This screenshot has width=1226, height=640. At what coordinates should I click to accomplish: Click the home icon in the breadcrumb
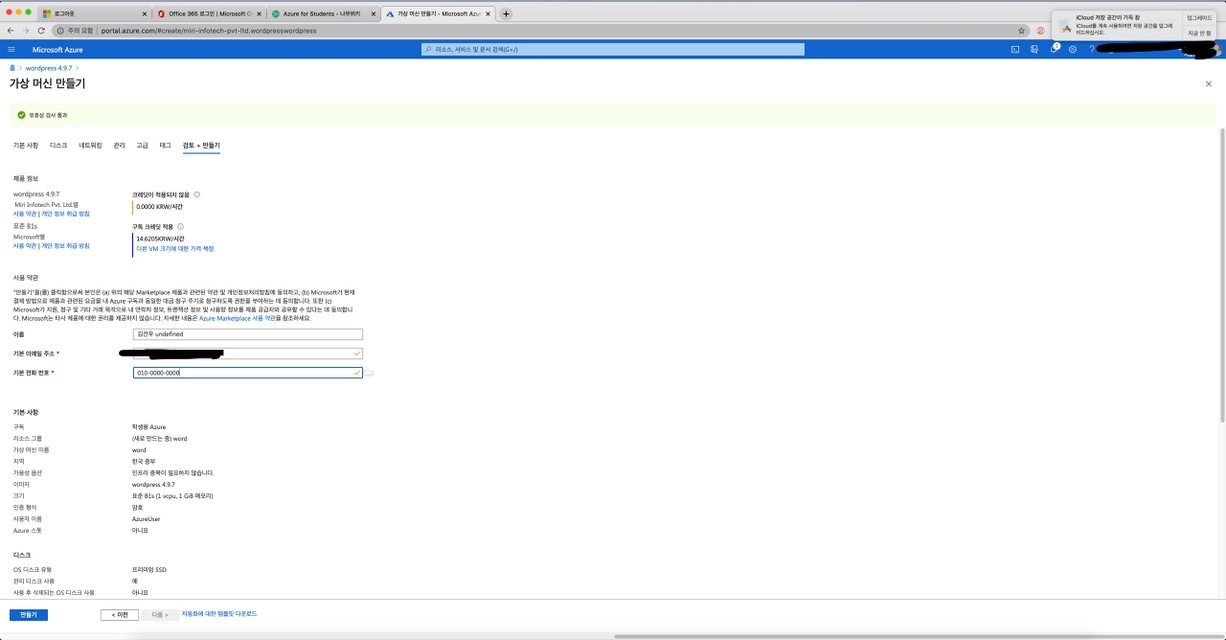click(13, 68)
